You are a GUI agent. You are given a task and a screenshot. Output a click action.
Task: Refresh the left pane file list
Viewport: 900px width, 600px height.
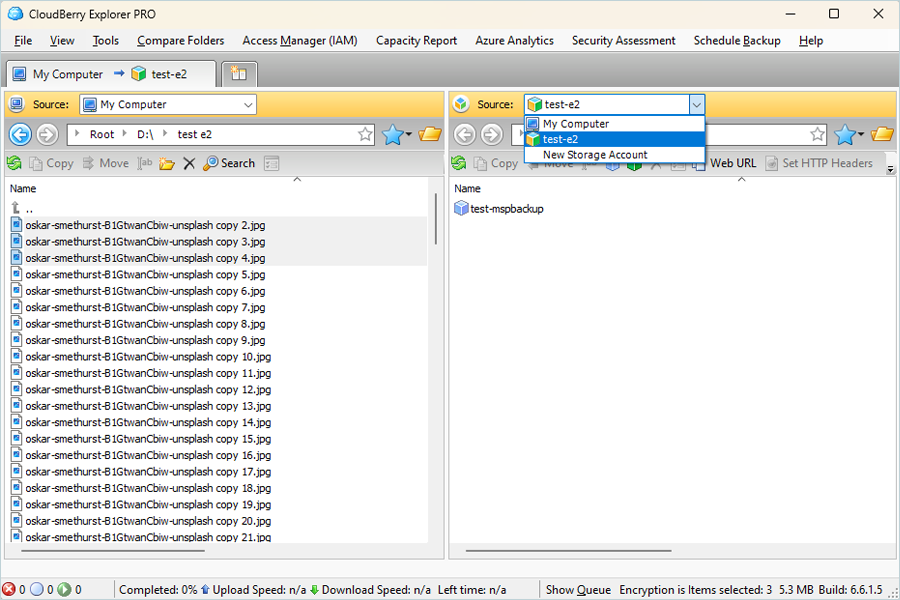pos(14,164)
